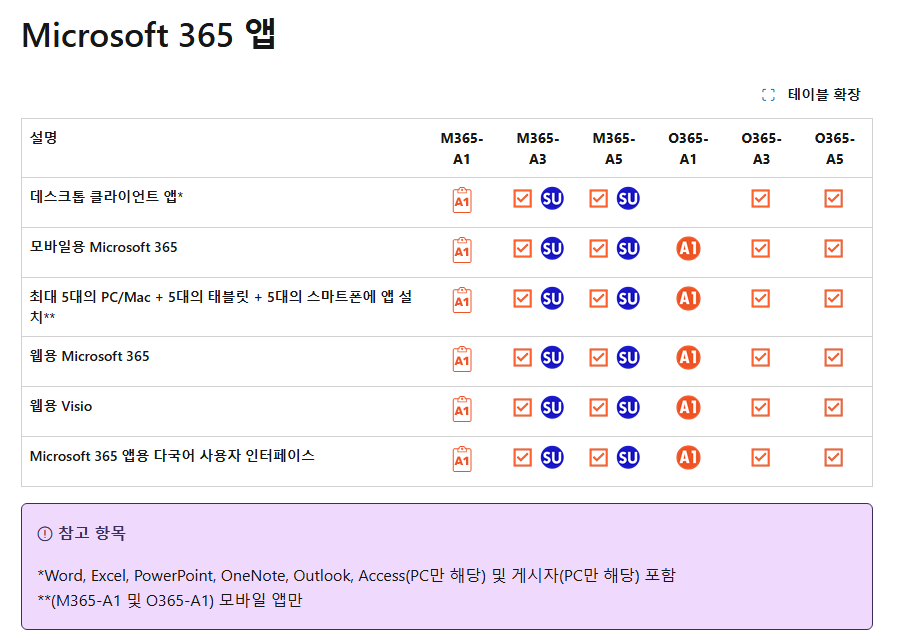This screenshot has height=640, width=899.
Task: Click the M365-A1 column header
Action: (x=462, y=149)
